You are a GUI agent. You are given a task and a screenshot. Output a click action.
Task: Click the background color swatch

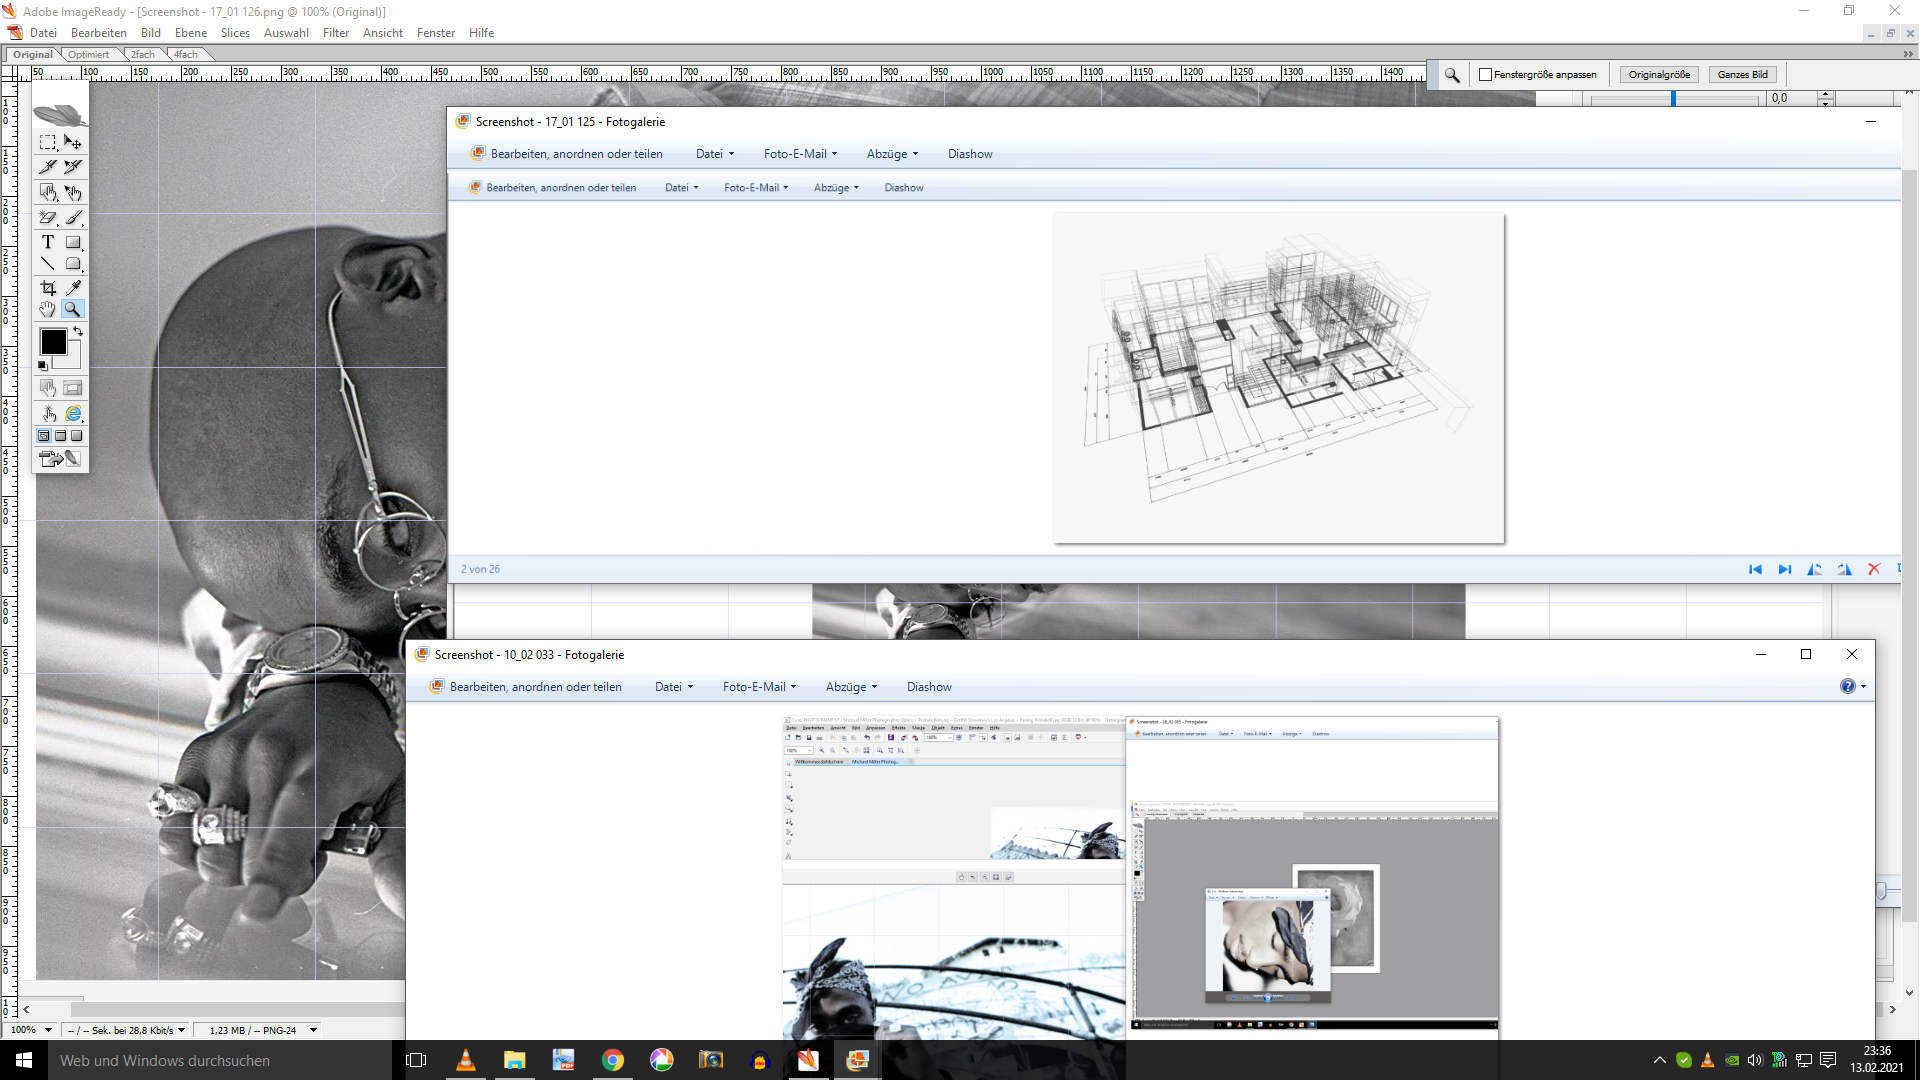(72, 360)
